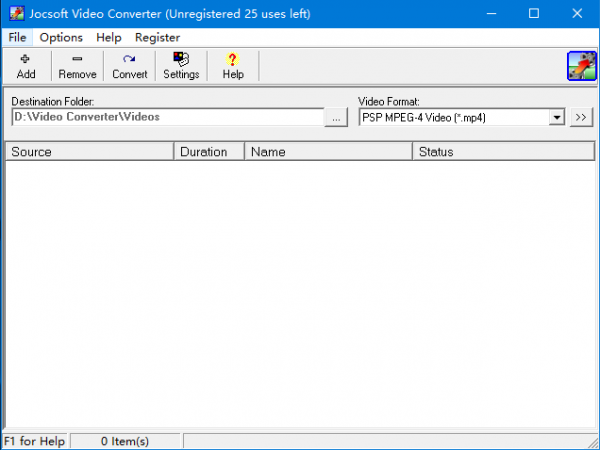This screenshot has height=450, width=600.
Task: Click the Source column header
Action: [89, 152]
